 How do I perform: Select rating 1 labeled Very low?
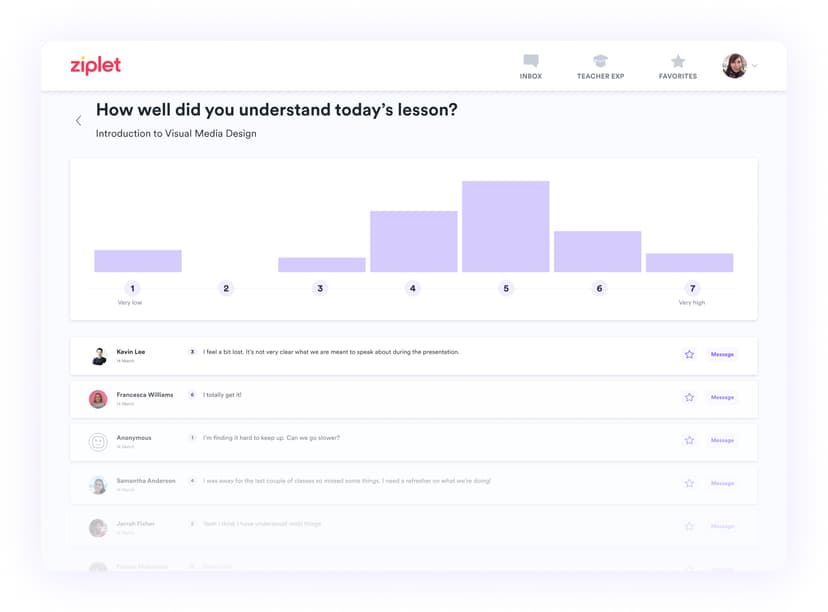click(x=133, y=289)
